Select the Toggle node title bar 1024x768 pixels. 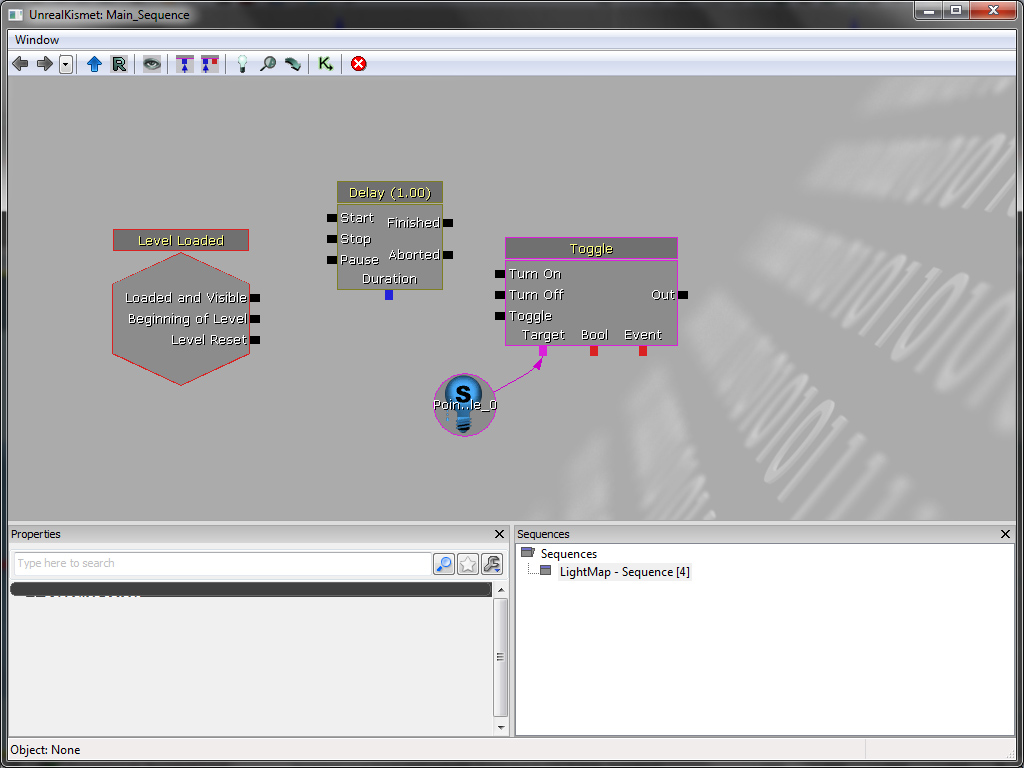pos(591,248)
